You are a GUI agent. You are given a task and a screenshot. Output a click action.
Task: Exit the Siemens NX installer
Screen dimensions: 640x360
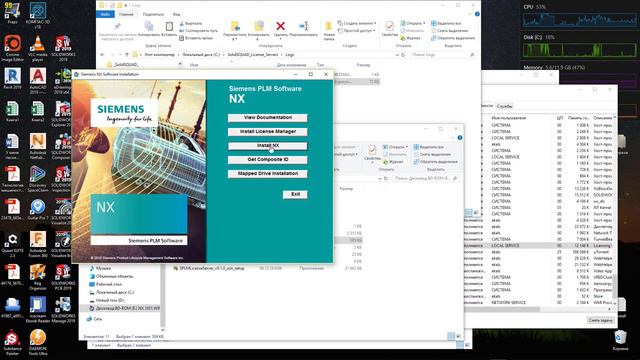pos(295,194)
